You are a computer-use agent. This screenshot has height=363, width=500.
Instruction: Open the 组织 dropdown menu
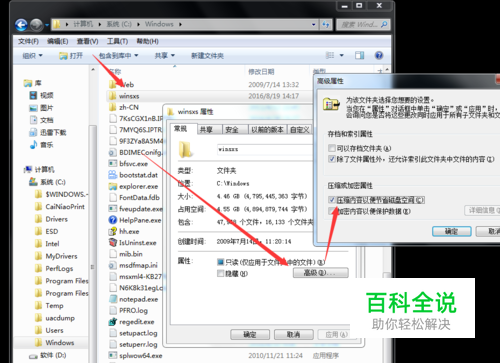coord(32,55)
